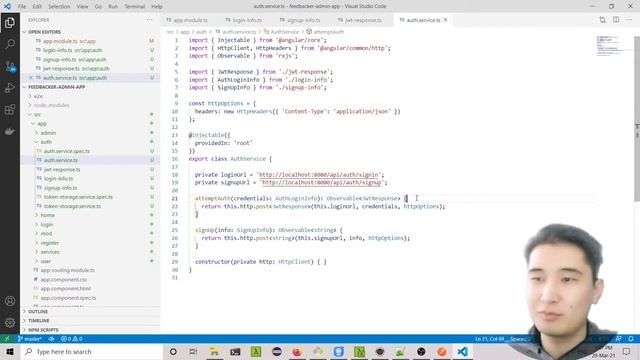Viewport: 640px width, 360px height.
Task: Collapse the src folder
Action: click(37, 115)
